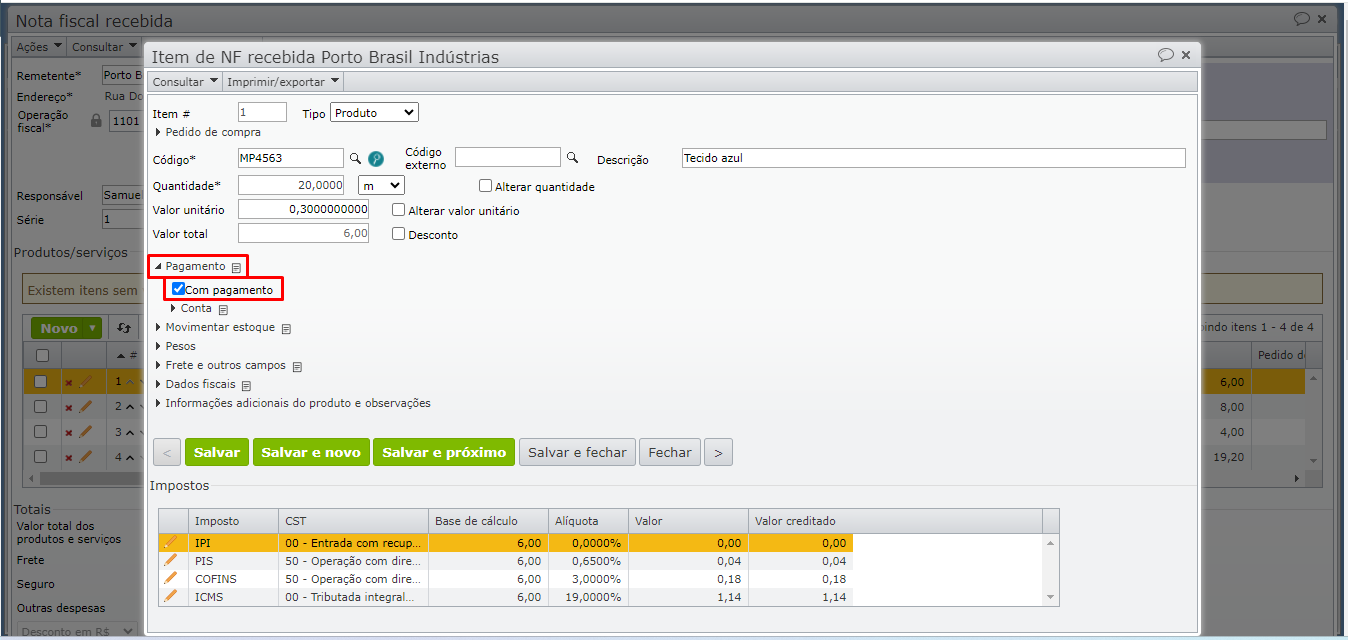Enable the Alterar quantidade checkbox
This screenshot has width=1348, height=640.
click(x=486, y=186)
